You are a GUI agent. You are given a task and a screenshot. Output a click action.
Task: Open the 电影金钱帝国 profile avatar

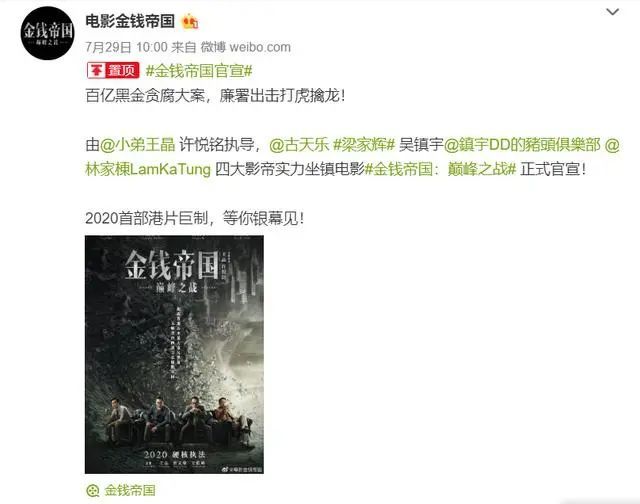[47, 33]
